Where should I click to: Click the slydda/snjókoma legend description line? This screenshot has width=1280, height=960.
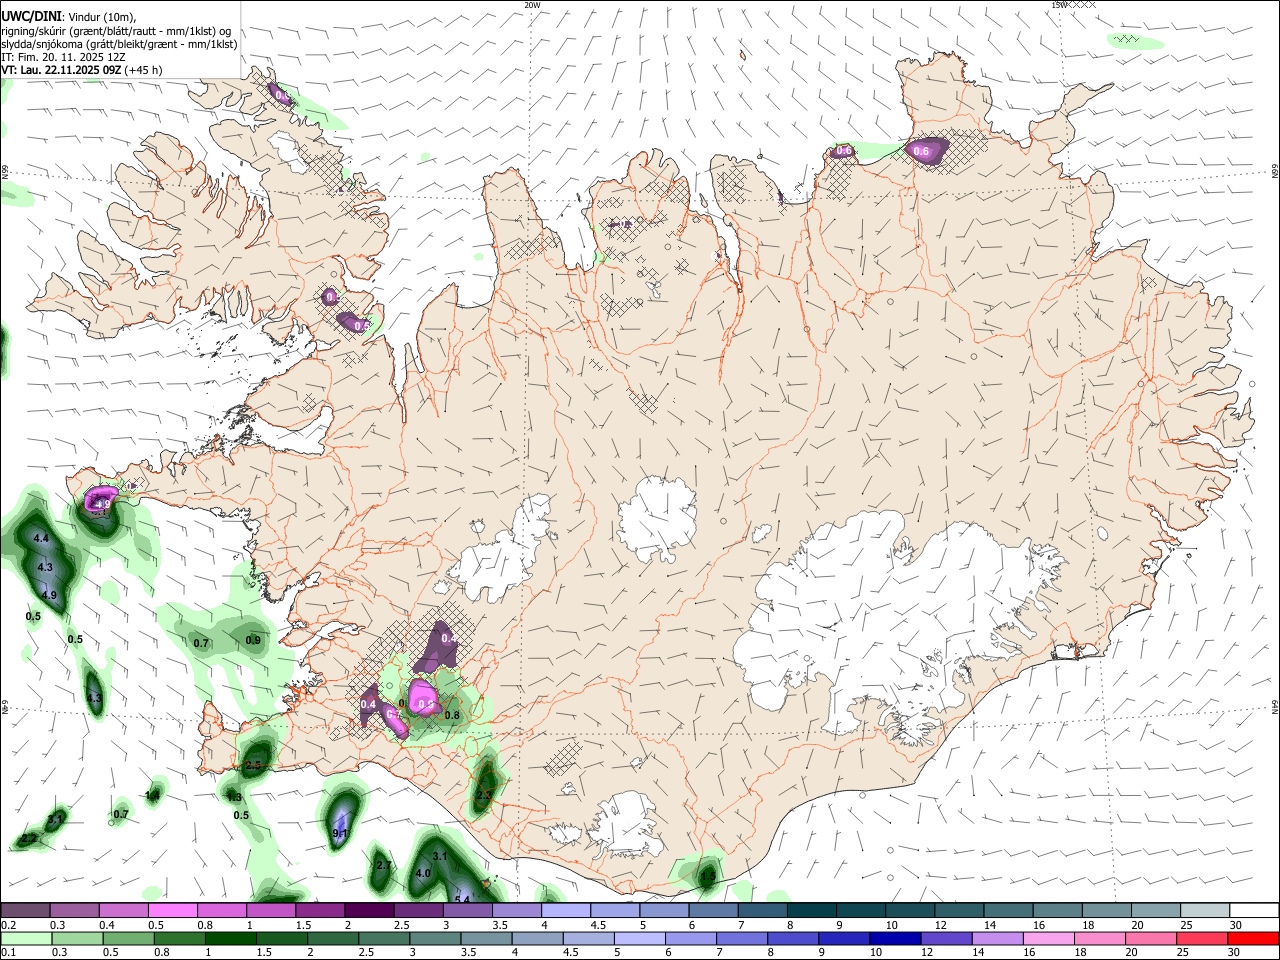119,44
